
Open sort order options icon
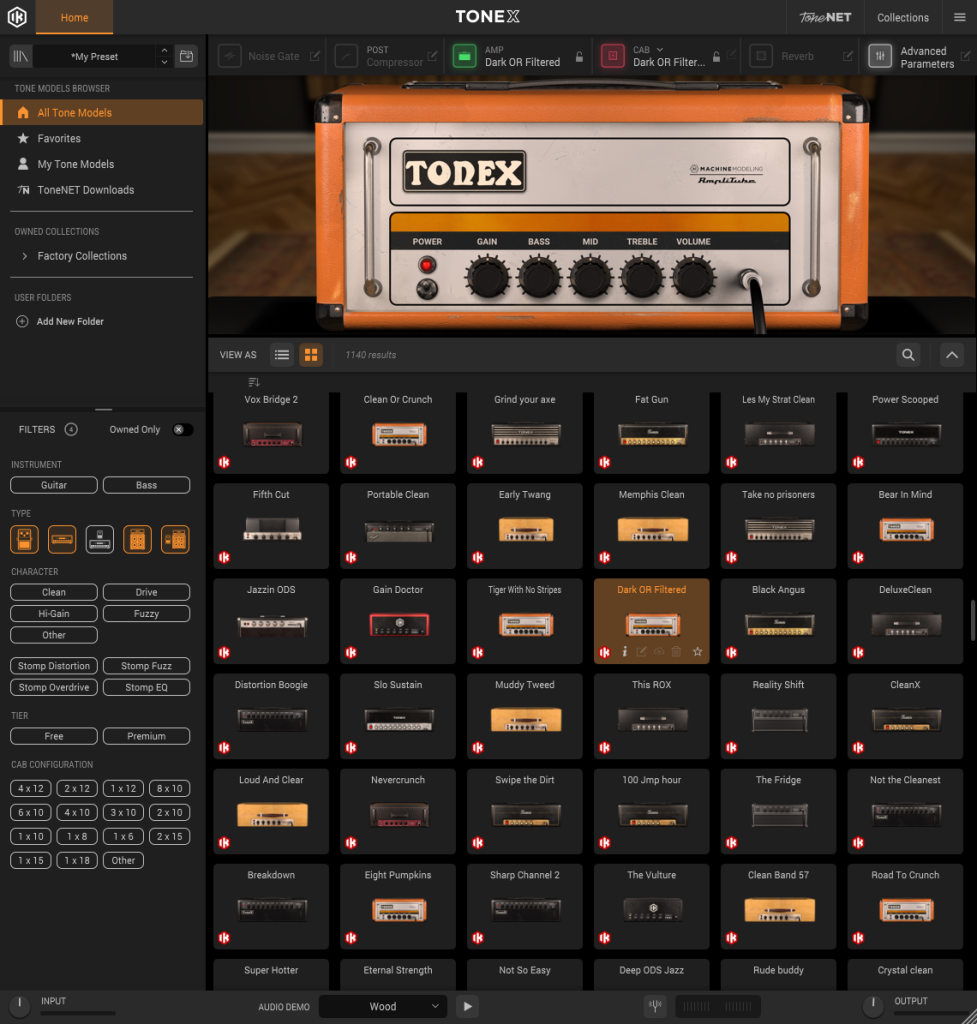coord(254,382)
